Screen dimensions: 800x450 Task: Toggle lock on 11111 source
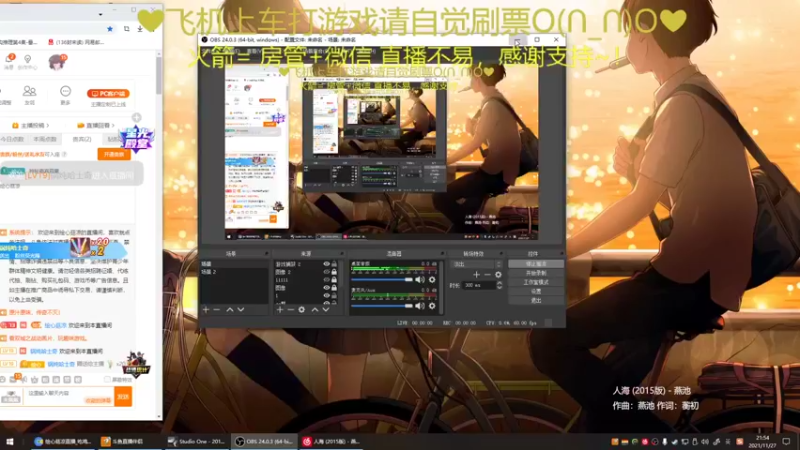click(334, 280)
